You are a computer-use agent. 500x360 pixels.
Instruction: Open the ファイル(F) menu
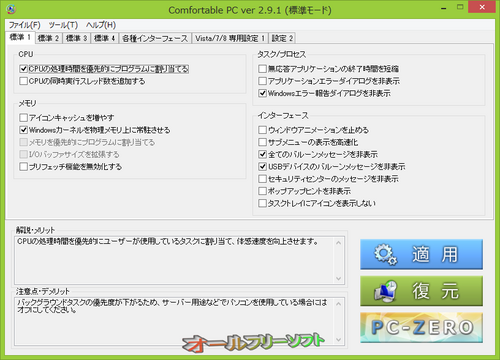coord(25,25)
